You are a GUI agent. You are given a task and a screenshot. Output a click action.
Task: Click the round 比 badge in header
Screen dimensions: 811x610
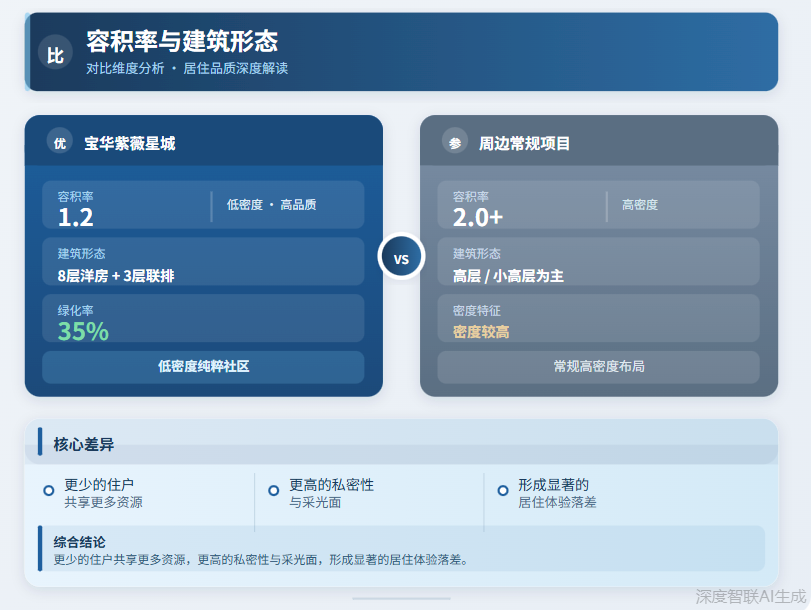tap(55, 52)
